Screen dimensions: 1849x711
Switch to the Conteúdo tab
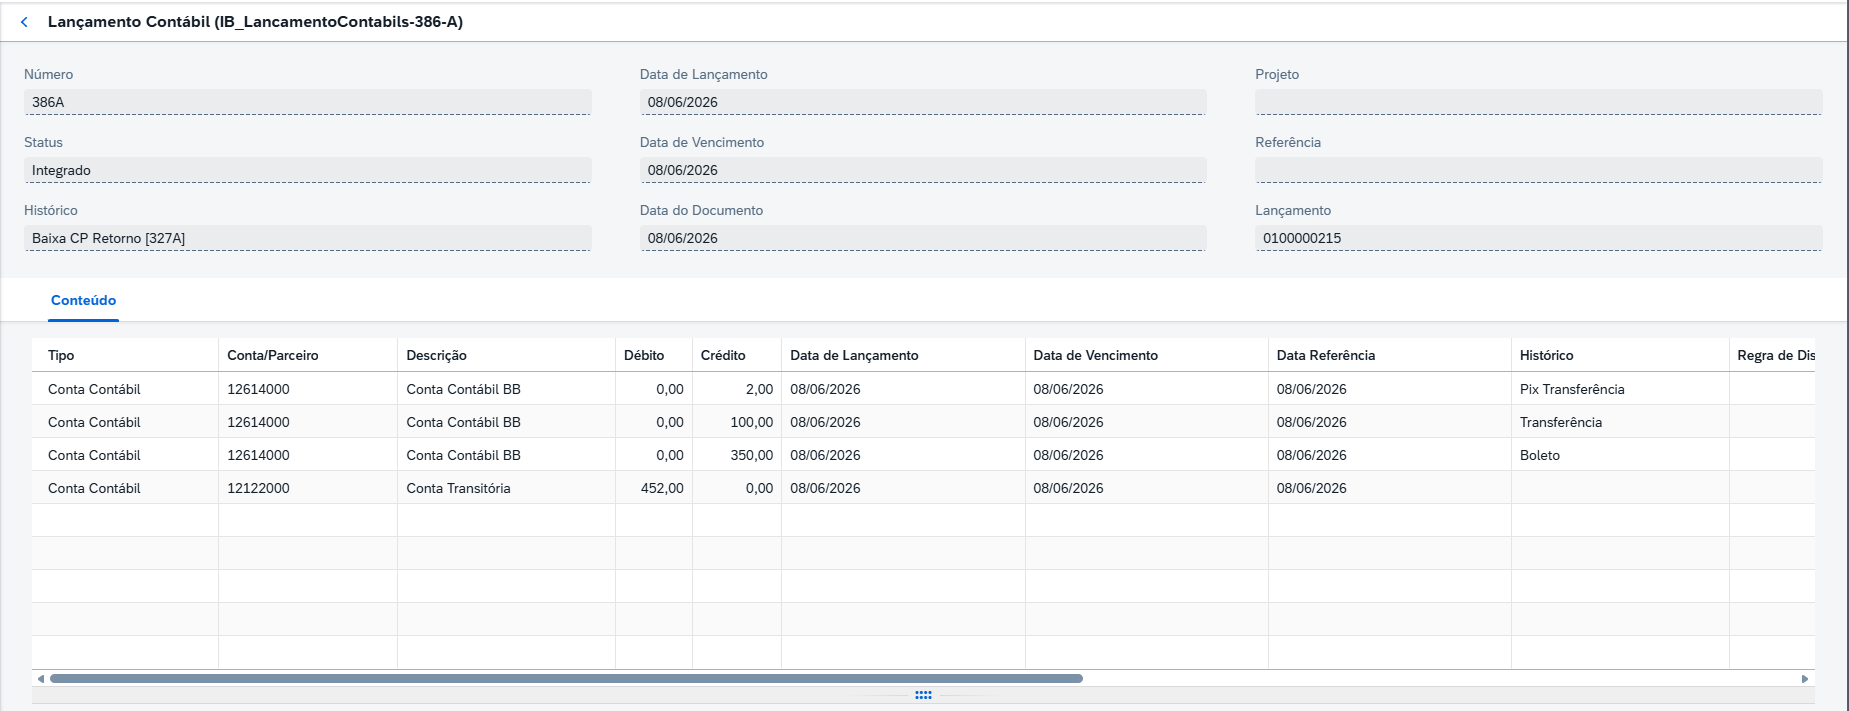point(83,300)
